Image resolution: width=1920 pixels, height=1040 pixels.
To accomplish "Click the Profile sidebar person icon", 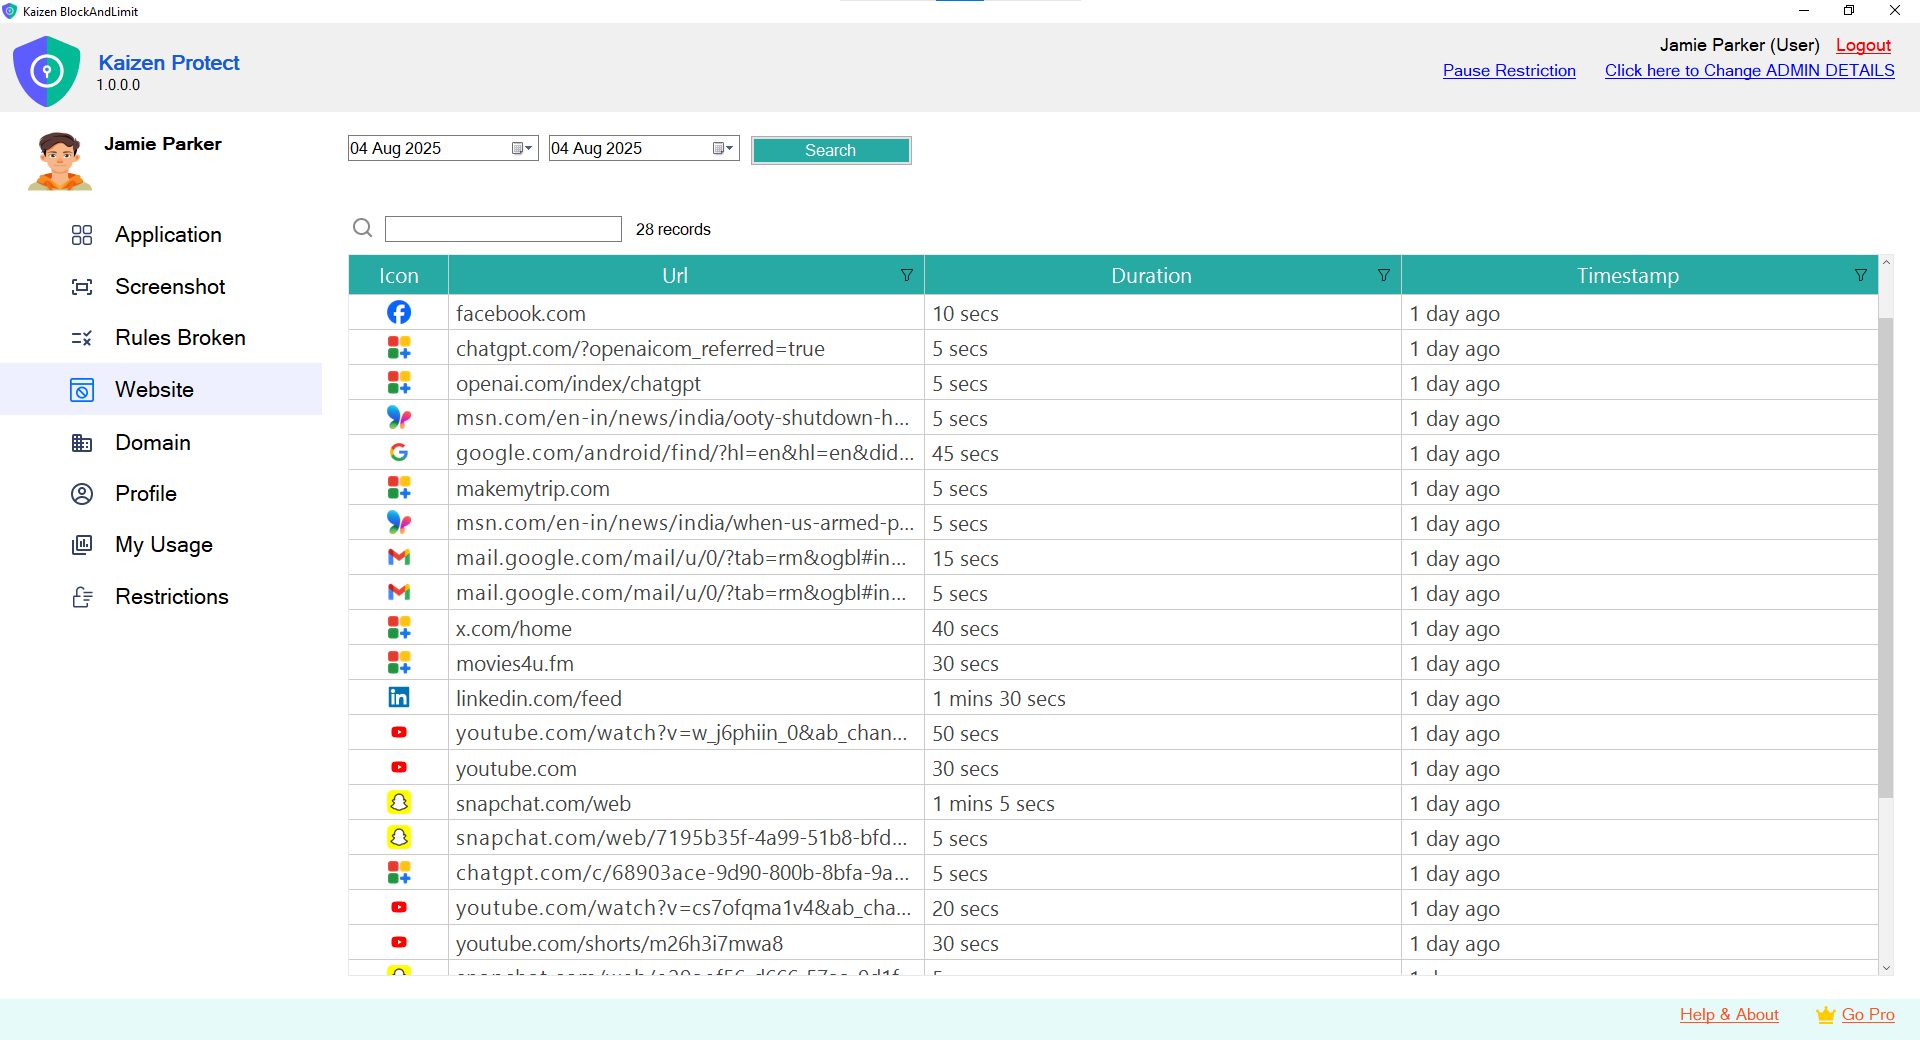I will tap(82, 494).
